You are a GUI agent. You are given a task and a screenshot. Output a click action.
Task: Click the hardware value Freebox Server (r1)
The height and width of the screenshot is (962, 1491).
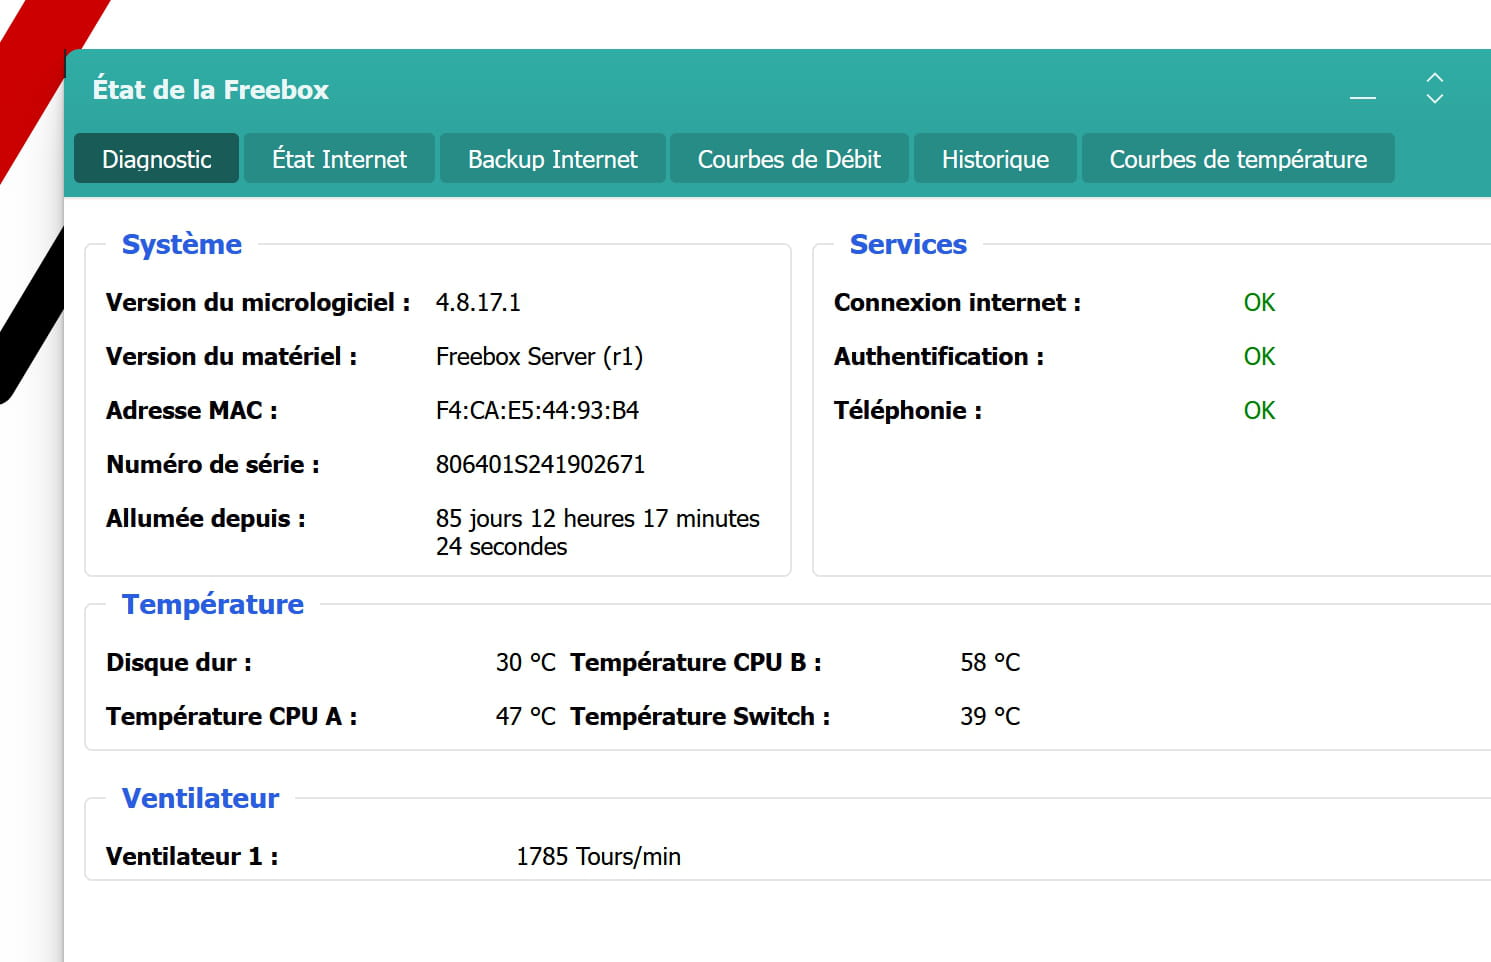coord(539,357)
